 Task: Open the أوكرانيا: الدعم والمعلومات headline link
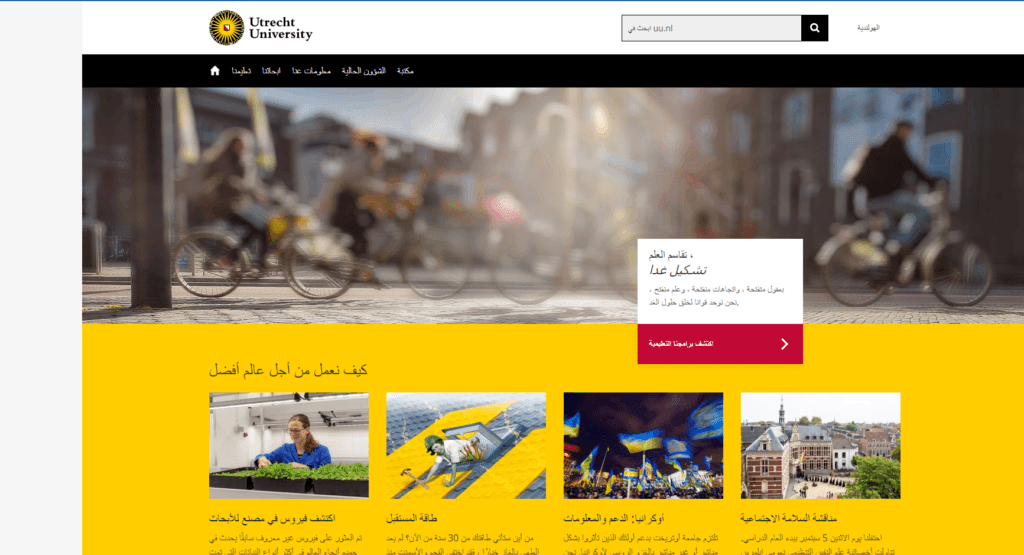603,518
